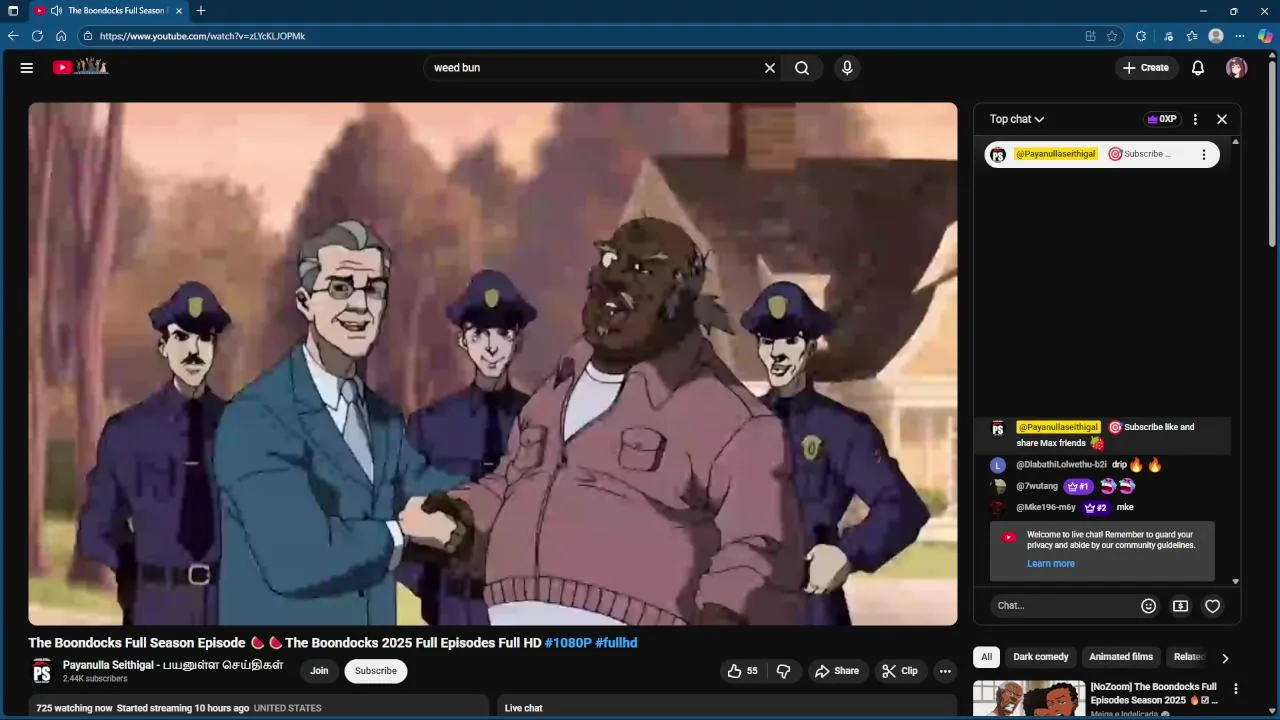Click the chat panel scrollbar down arrow
This screenshot has height=720, width=1280.
[1236, 581]
